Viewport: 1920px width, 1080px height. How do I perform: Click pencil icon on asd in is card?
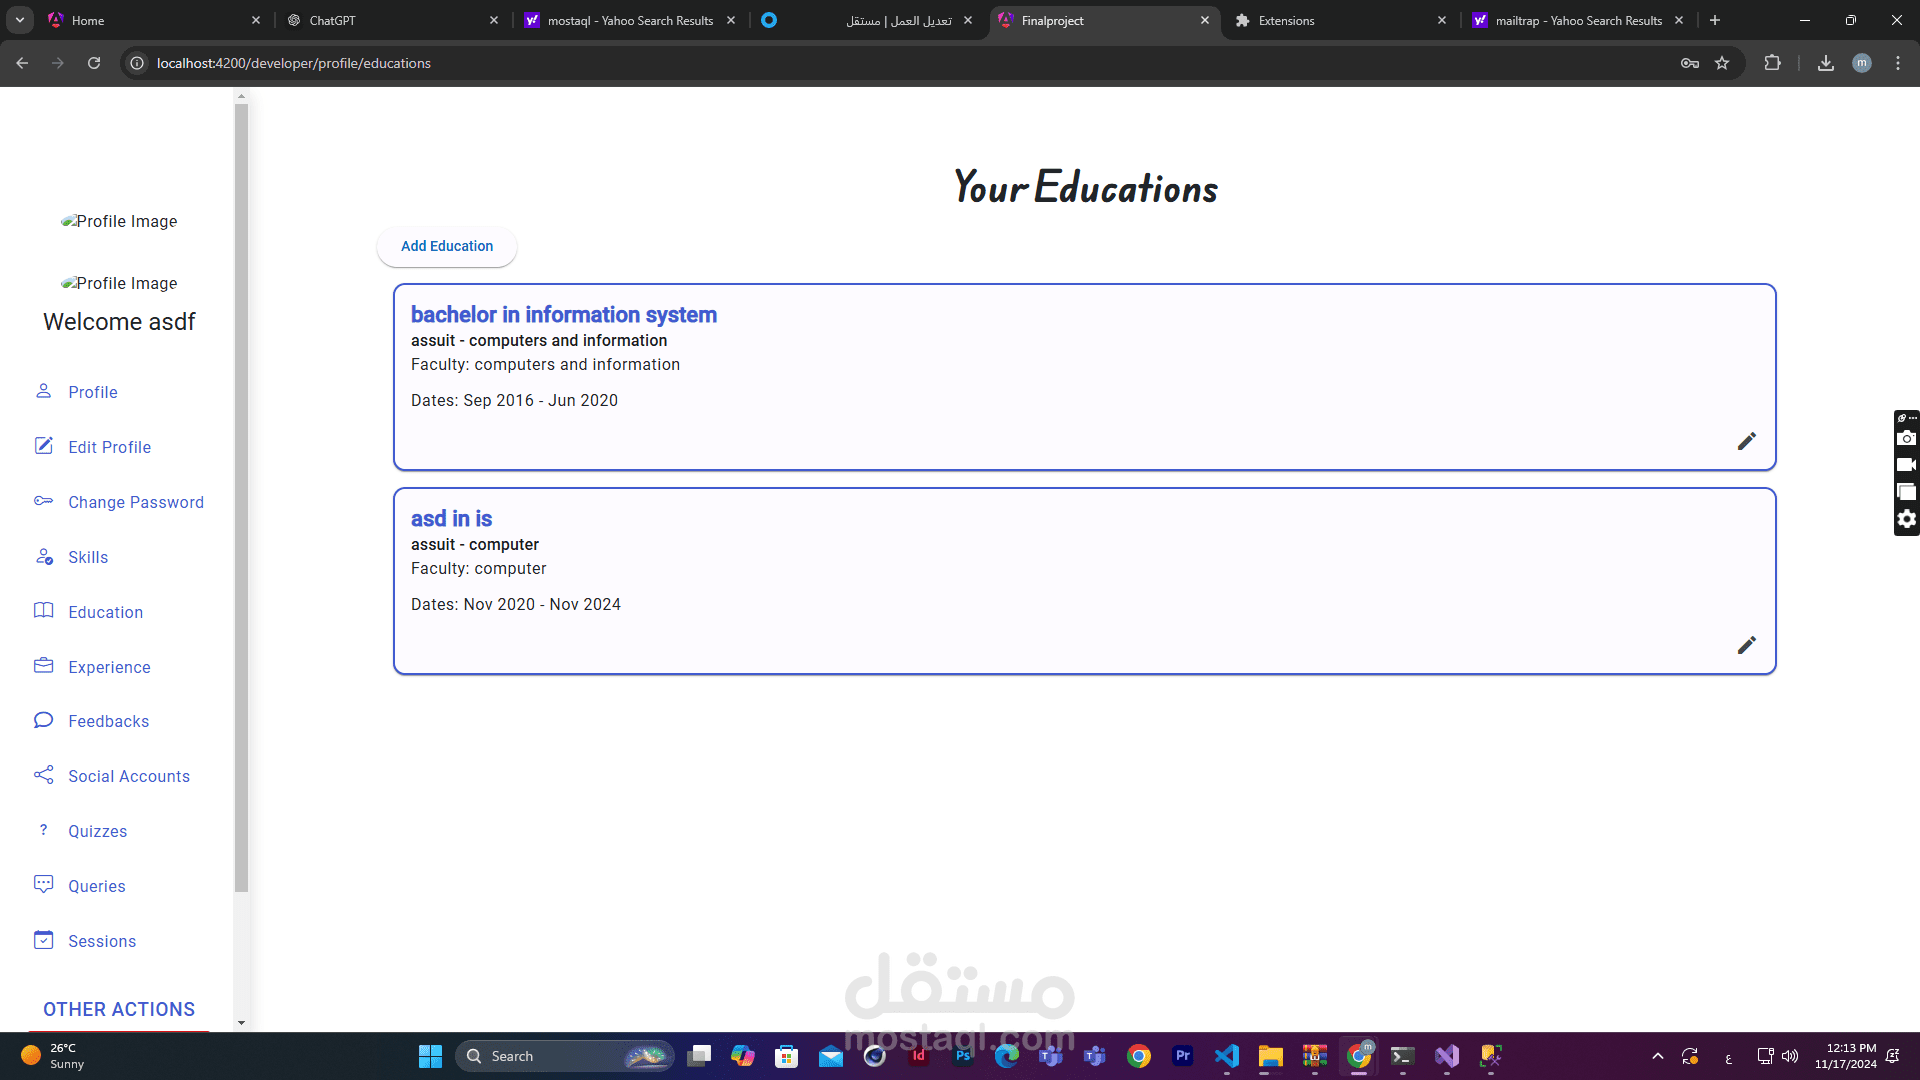point(1746,645)
